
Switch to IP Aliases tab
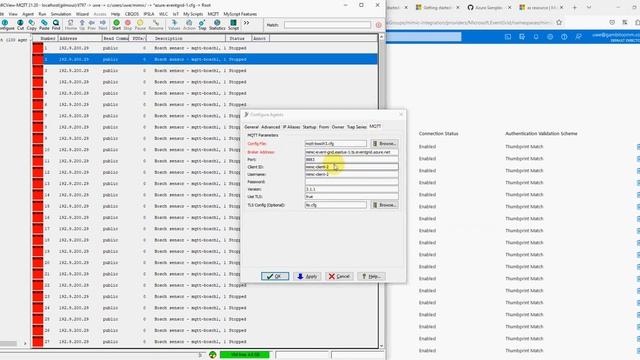click(291, 127)
